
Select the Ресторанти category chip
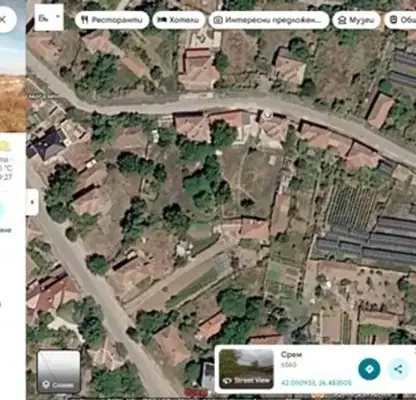[x=112, y=20]
